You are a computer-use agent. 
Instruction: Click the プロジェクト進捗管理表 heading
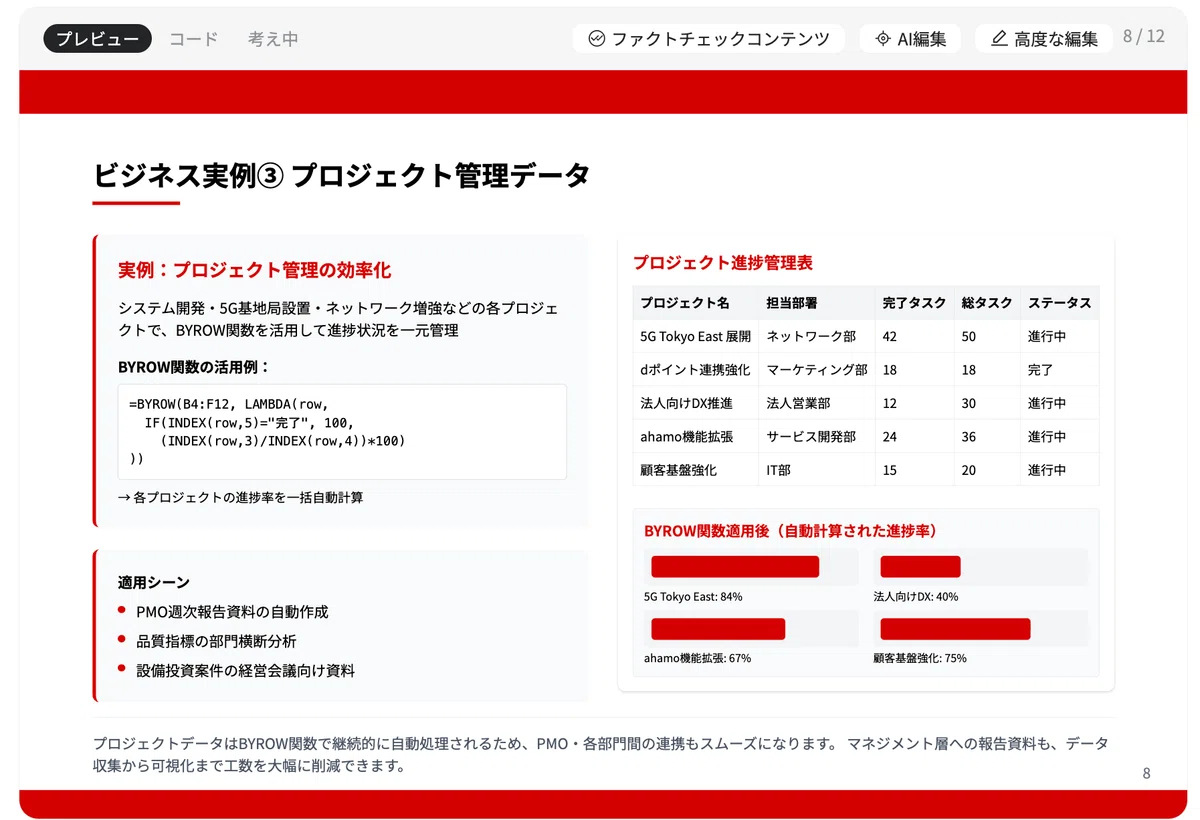point(722,263)
